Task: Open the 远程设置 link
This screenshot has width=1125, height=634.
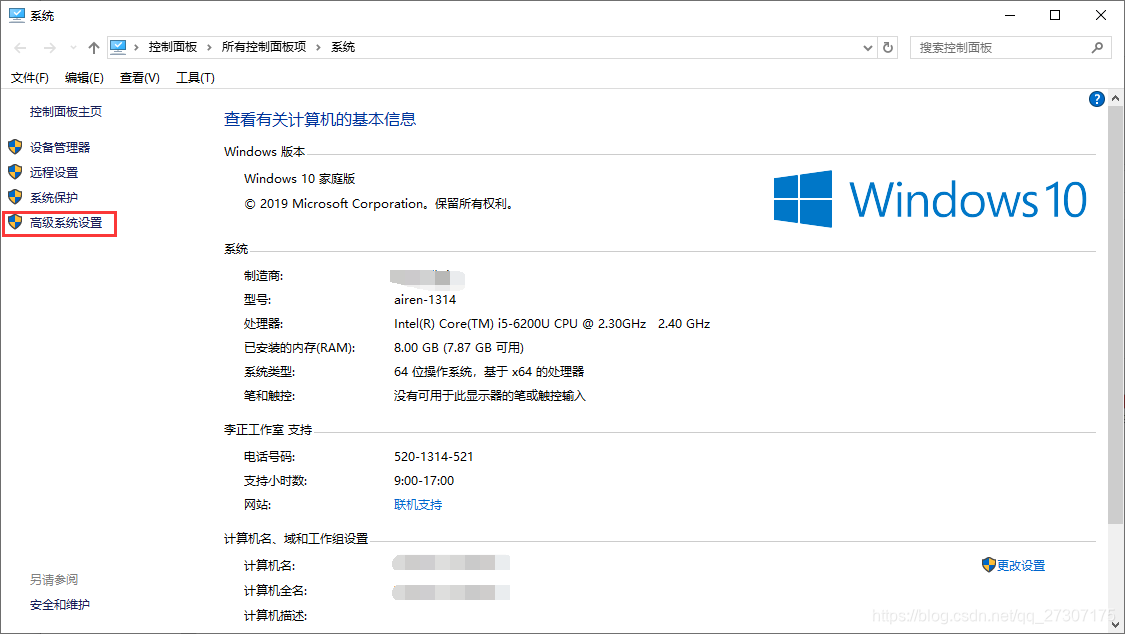Action: 54,173
